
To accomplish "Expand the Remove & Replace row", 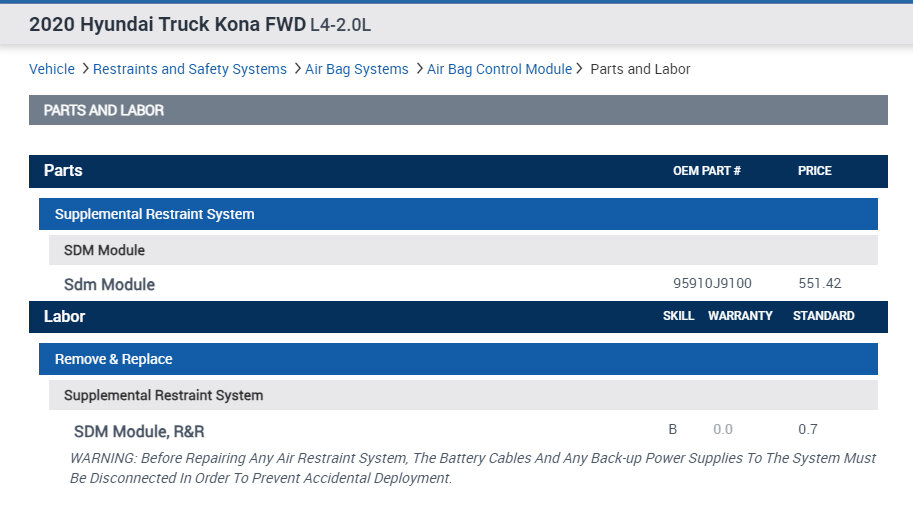I will click(x=113, y=359).
